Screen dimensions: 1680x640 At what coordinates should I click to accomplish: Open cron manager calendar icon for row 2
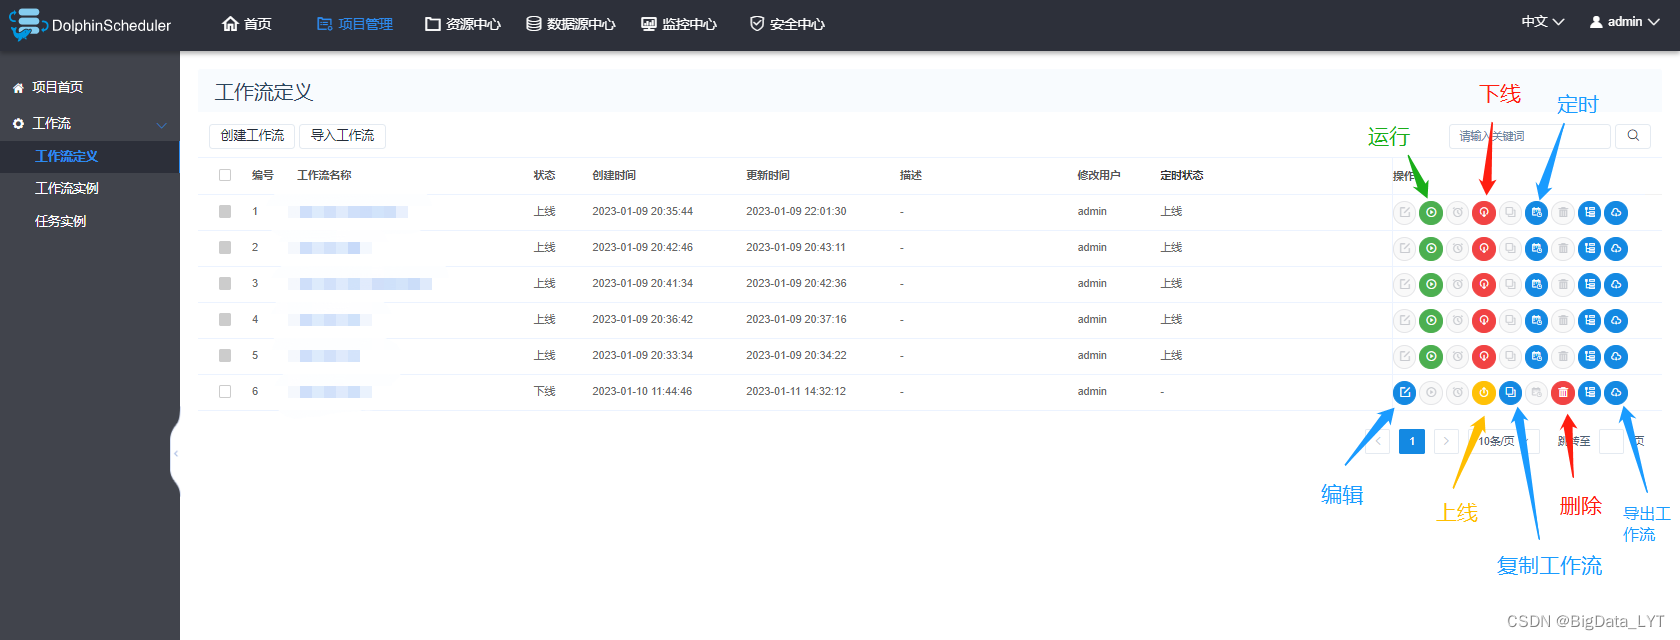pos(1537,248)
